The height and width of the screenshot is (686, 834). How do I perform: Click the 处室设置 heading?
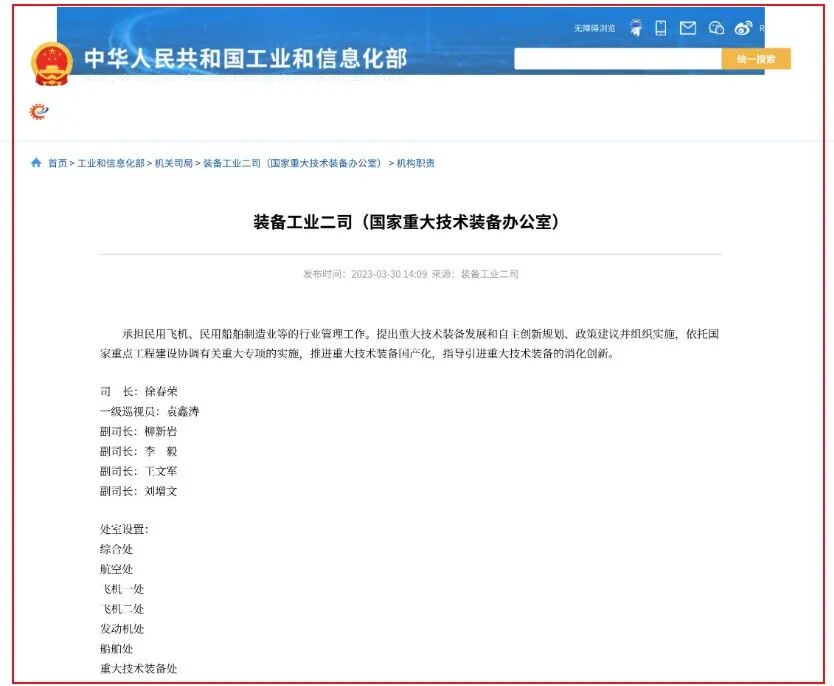124,529
